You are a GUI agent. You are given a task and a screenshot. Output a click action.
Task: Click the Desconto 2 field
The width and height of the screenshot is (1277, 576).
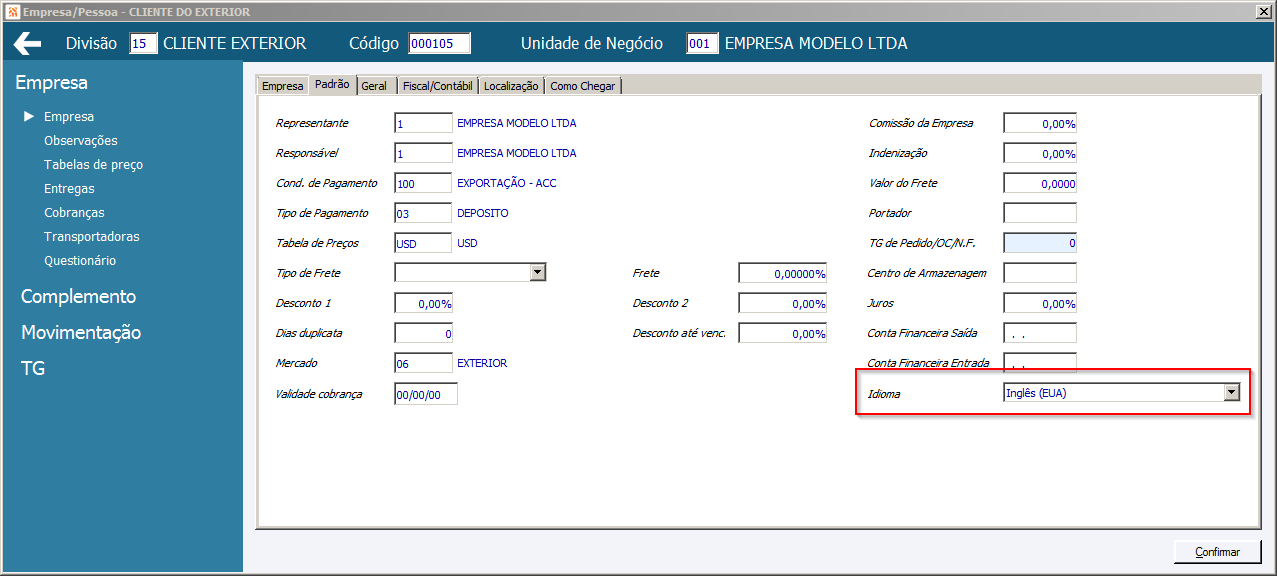[783, 304]
